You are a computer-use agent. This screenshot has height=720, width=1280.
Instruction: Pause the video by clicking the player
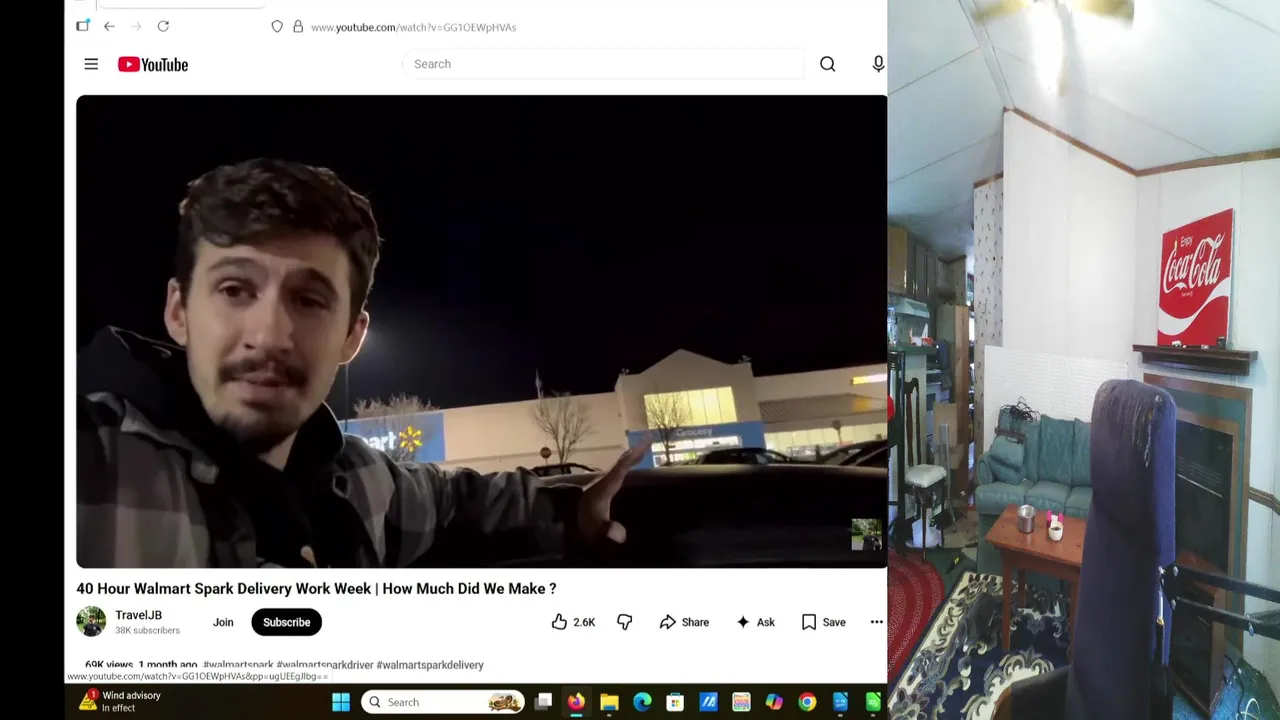pyautogui.click(x=481, y=331)
